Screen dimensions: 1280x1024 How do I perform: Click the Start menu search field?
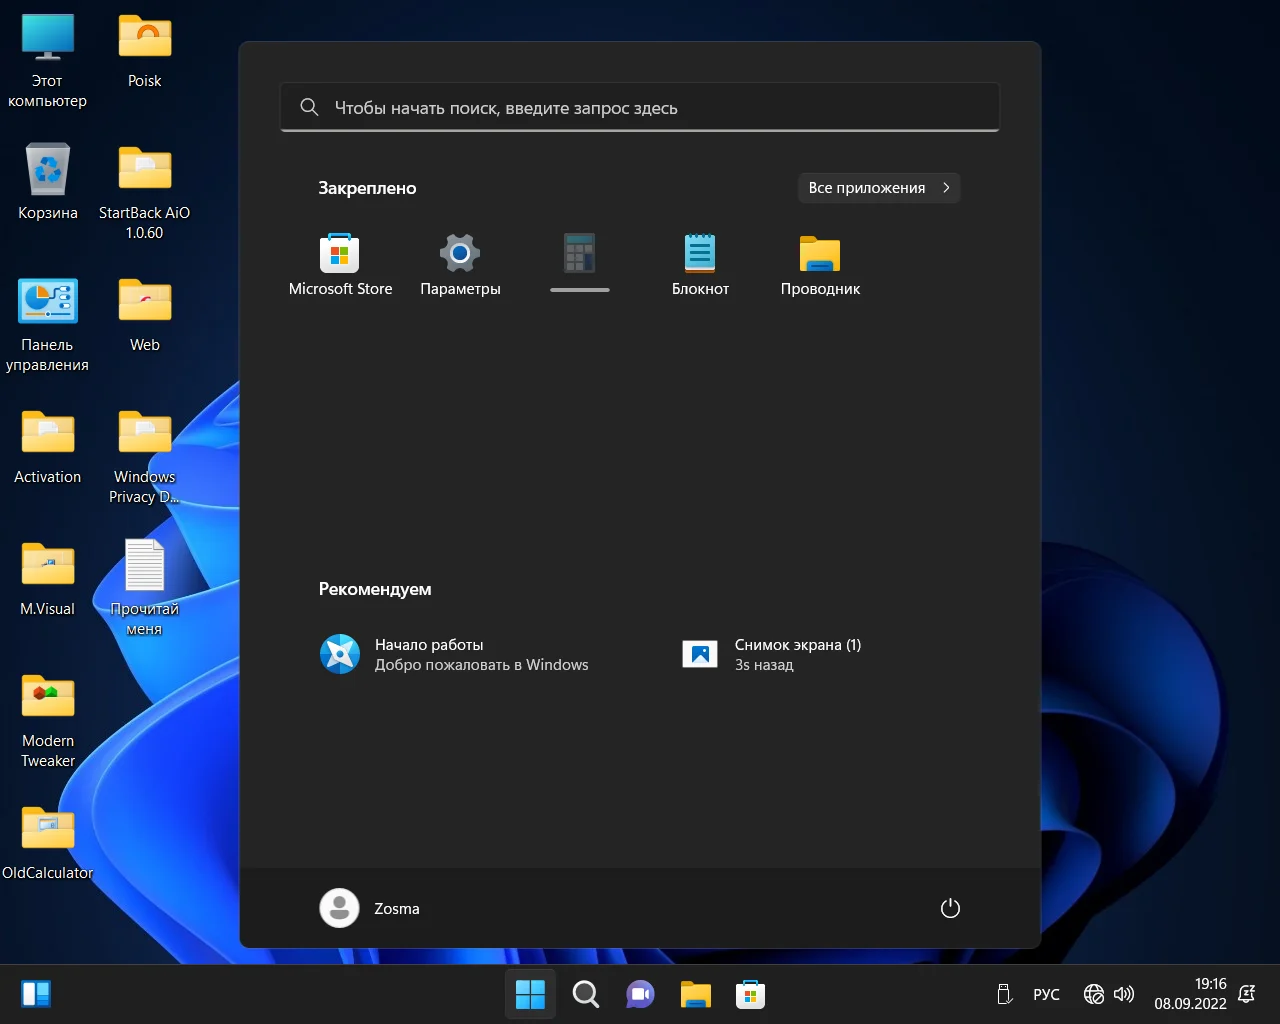(x=640, y=108)
